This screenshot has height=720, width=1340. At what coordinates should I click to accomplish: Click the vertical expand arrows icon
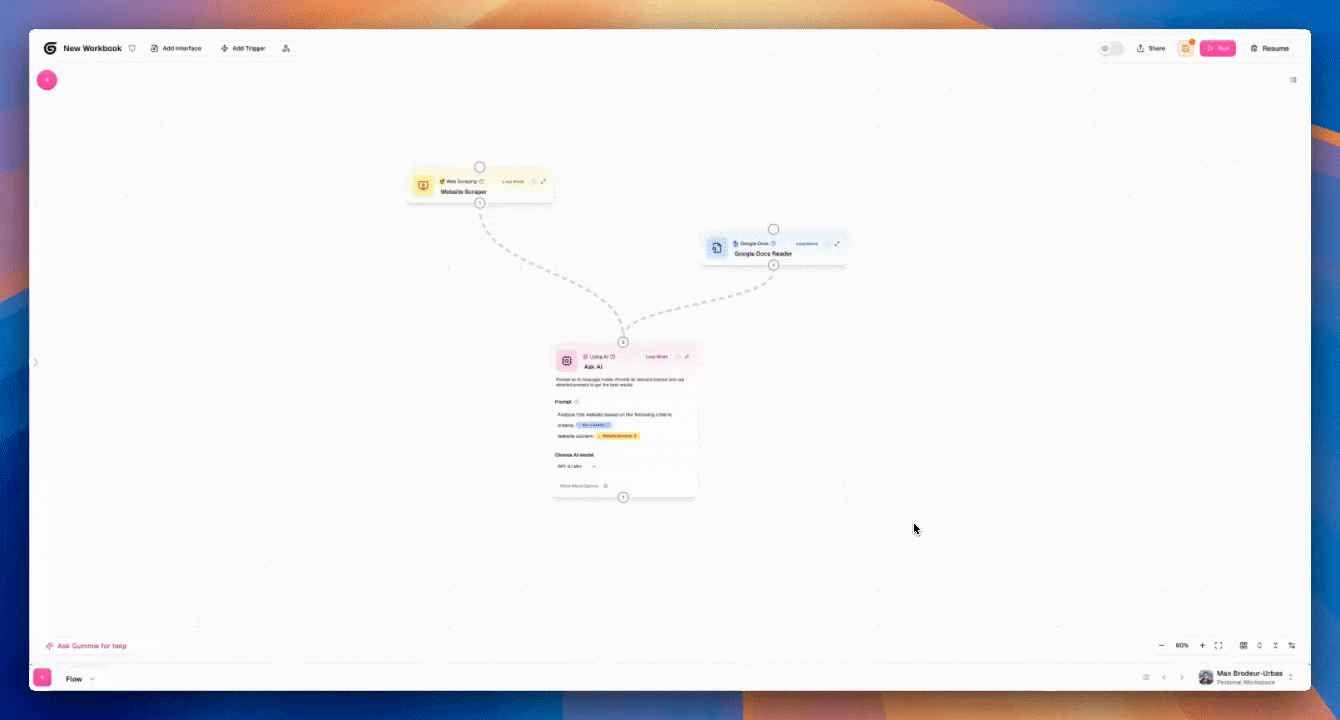(x=1259, y=645)
